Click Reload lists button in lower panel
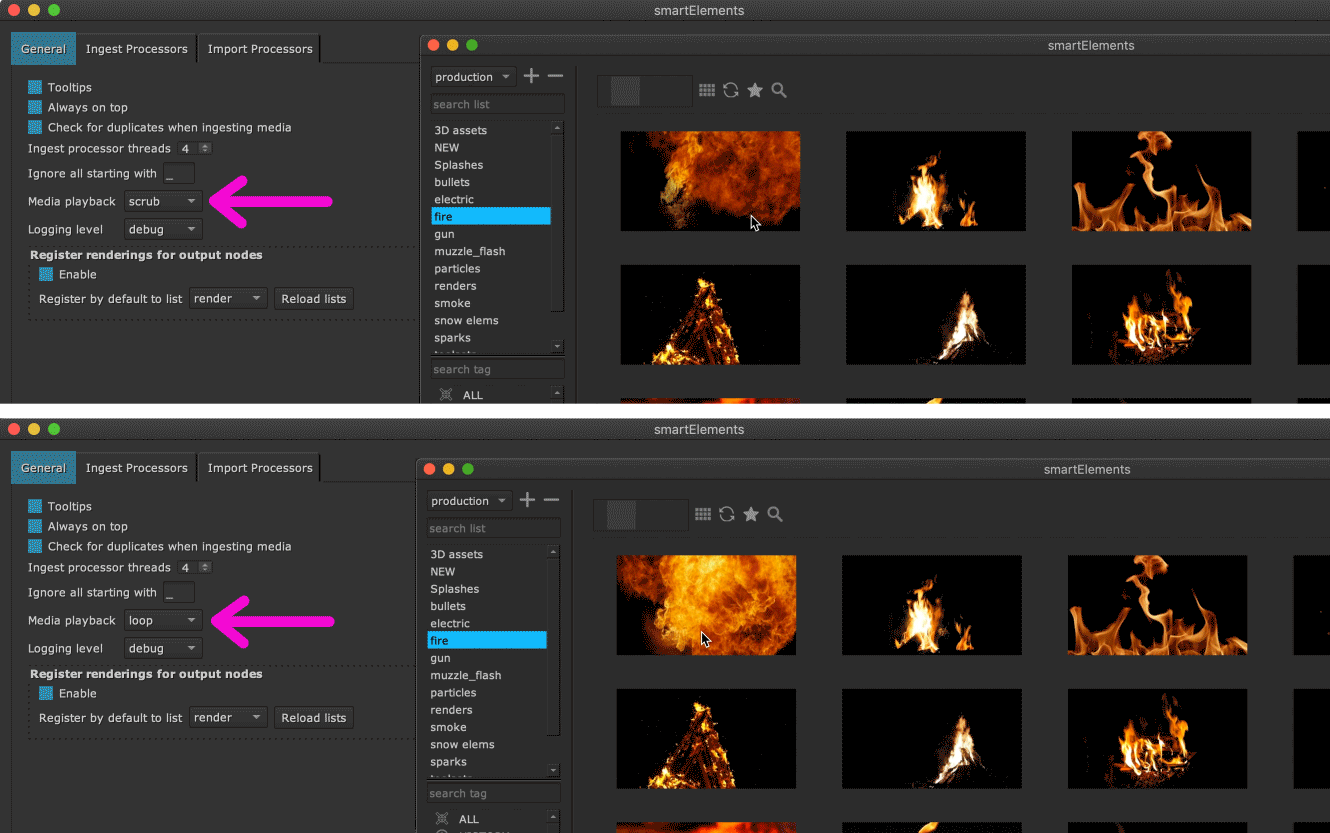The image size is (1330, 833). point(313,718)
